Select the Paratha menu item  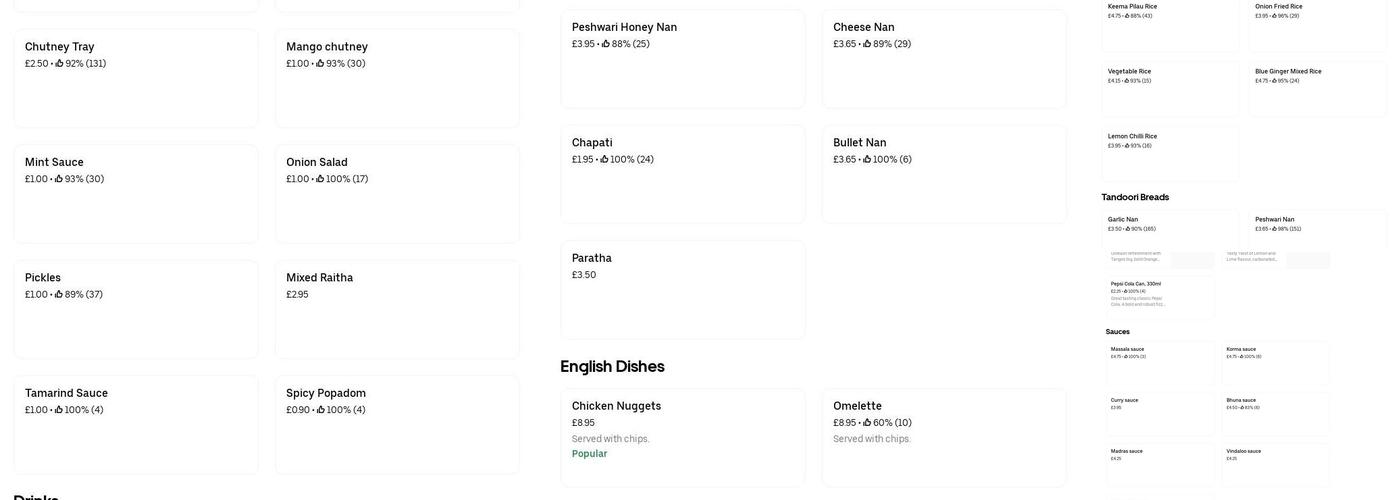click(682, 289)
